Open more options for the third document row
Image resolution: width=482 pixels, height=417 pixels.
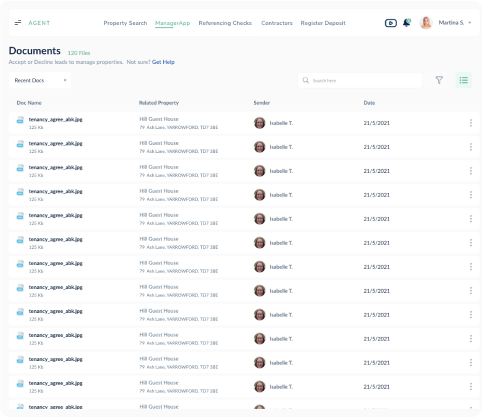[x=471, y=171]
